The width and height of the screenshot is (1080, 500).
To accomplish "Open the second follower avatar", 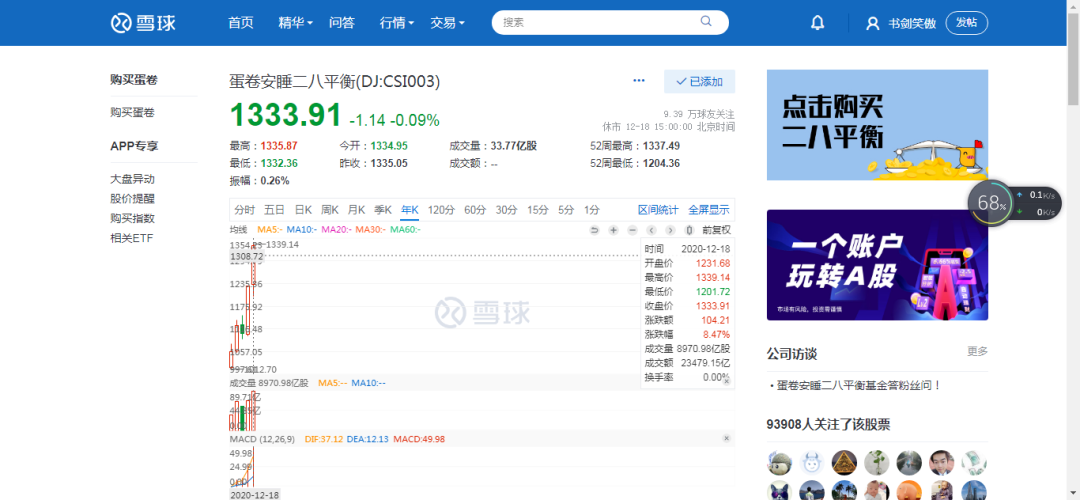I will pyautogui.click(x=811, y=462).
